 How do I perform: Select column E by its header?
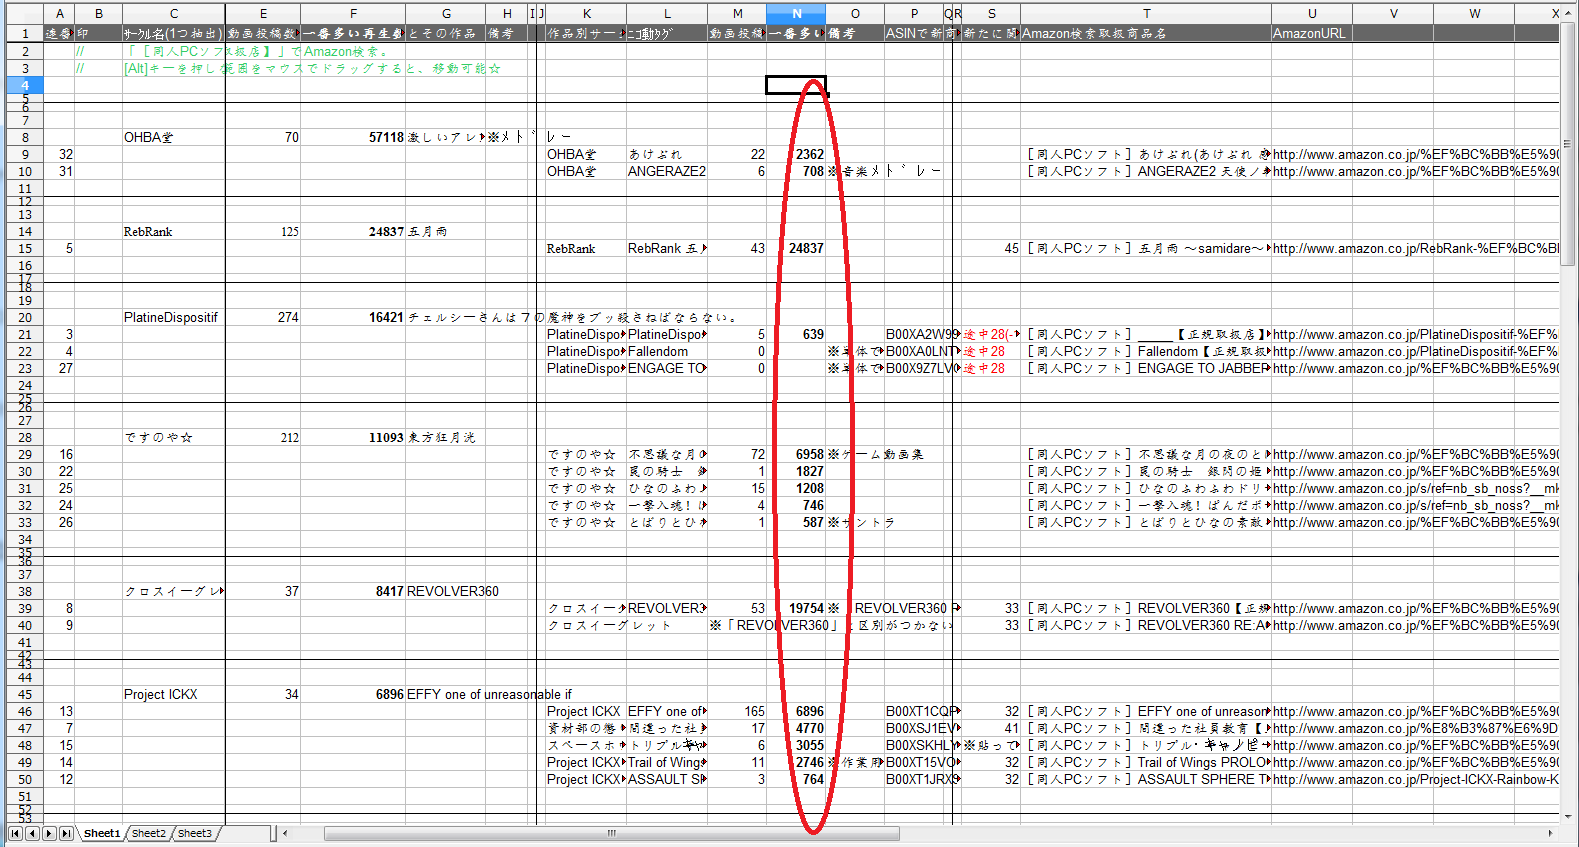(x=263, y=14)
